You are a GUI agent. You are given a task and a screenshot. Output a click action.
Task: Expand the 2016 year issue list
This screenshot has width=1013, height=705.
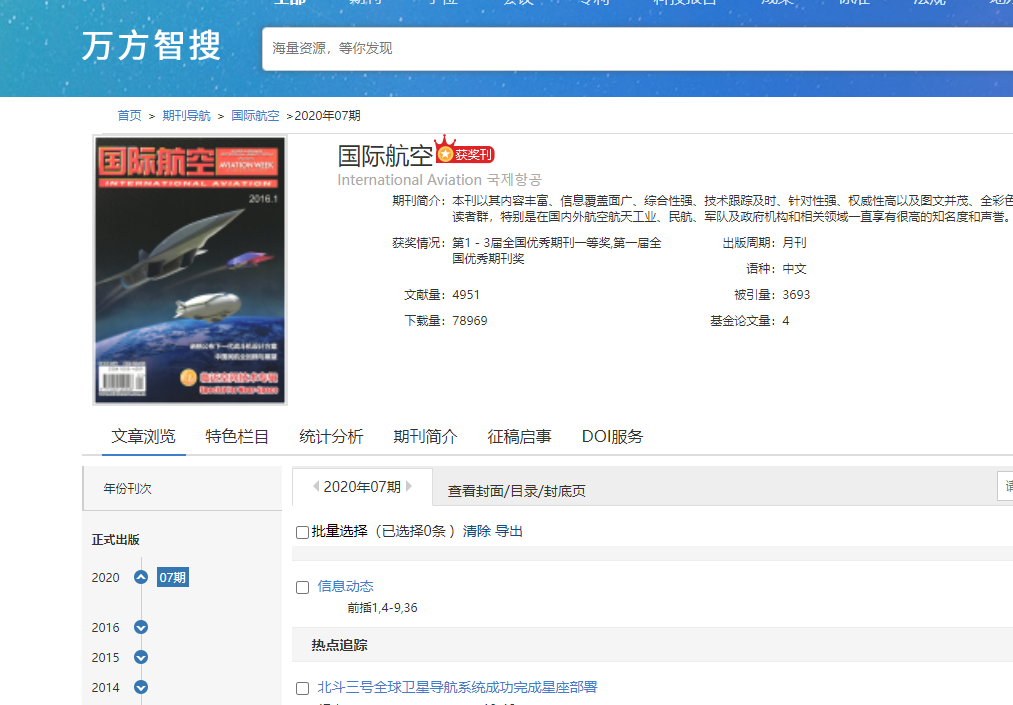point(141,628)
